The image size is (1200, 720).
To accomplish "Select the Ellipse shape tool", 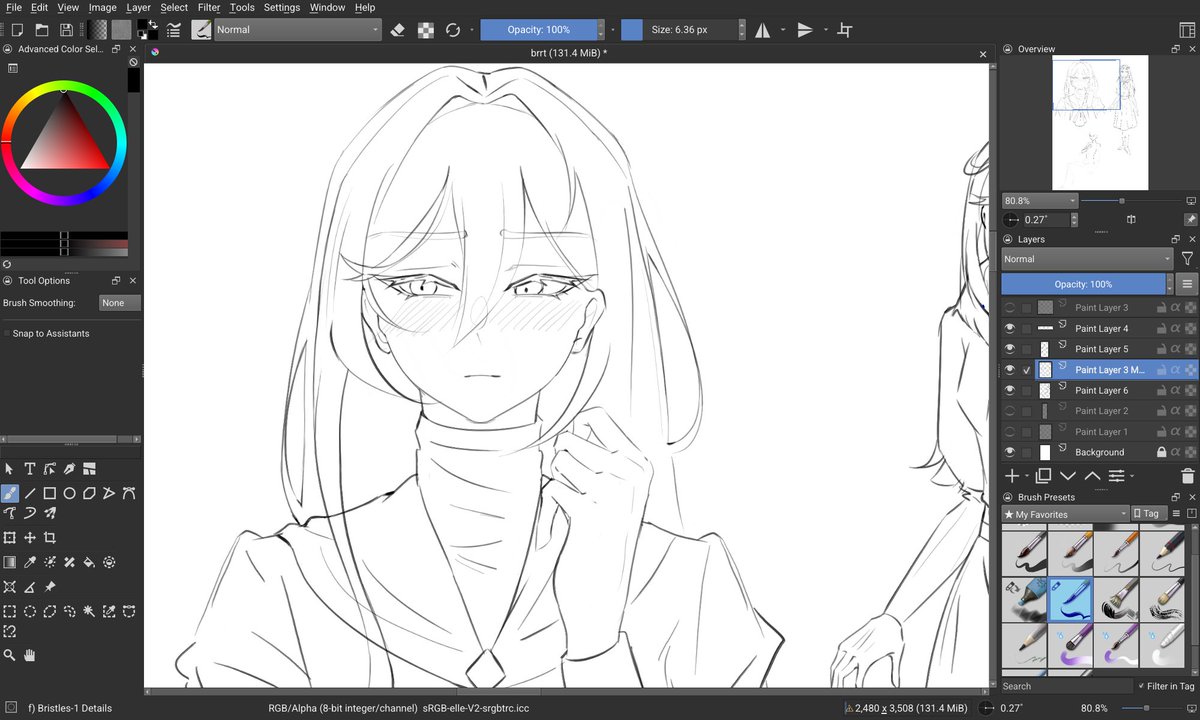I will coord(69,493).
